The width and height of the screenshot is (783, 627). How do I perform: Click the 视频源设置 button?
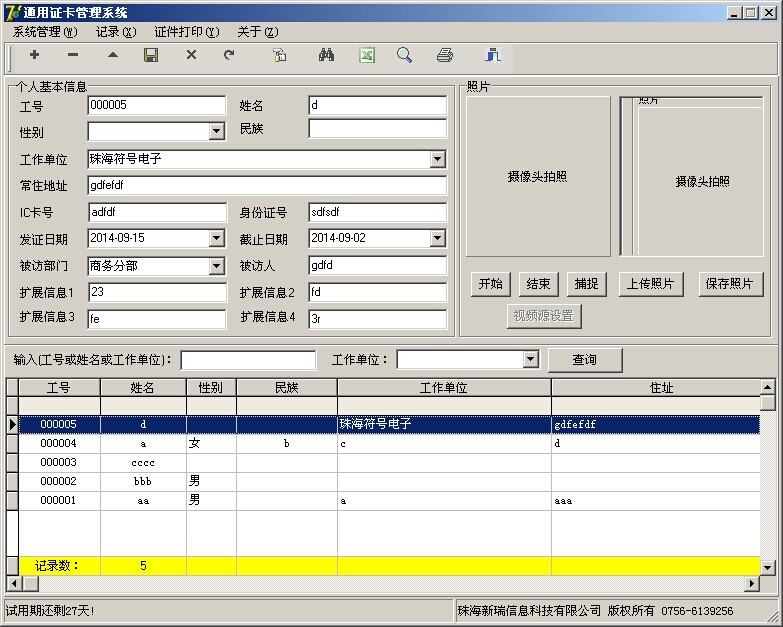click(x=544, y=316)
